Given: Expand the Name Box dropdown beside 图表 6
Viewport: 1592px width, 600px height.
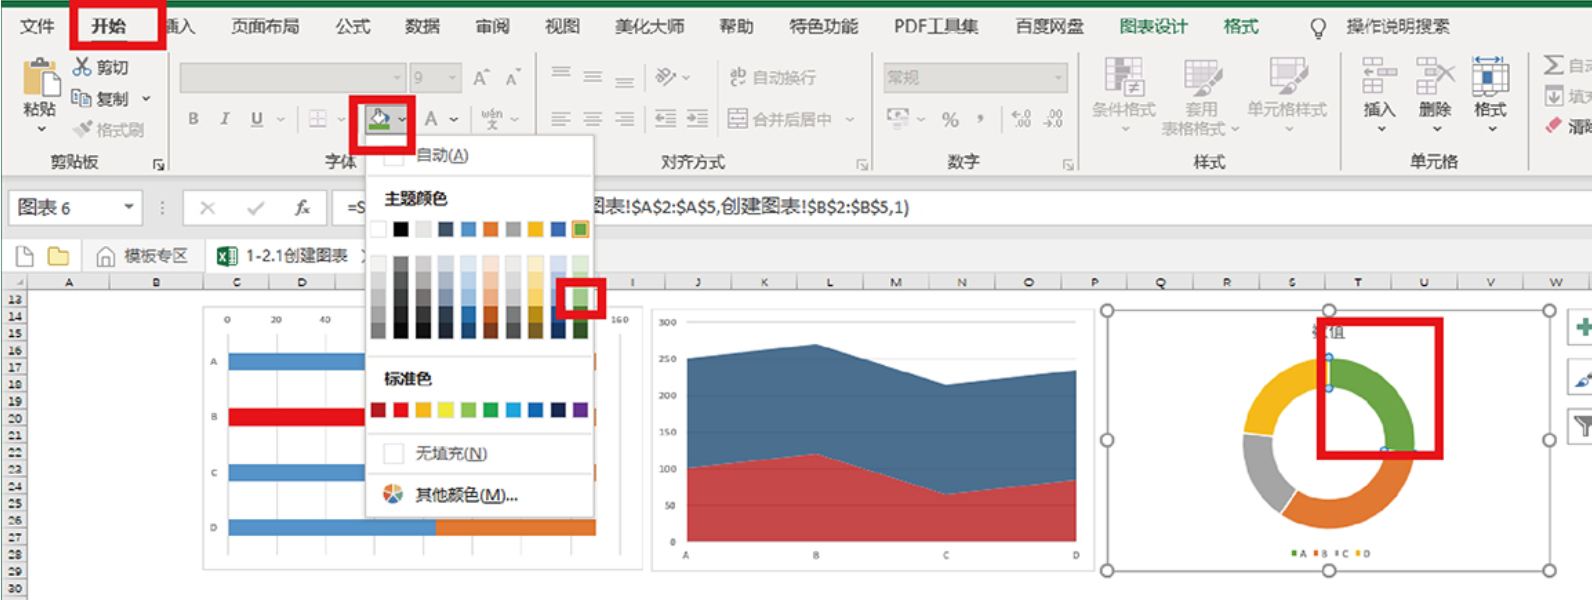Looking at the screenshot, I should click(129, 207).
